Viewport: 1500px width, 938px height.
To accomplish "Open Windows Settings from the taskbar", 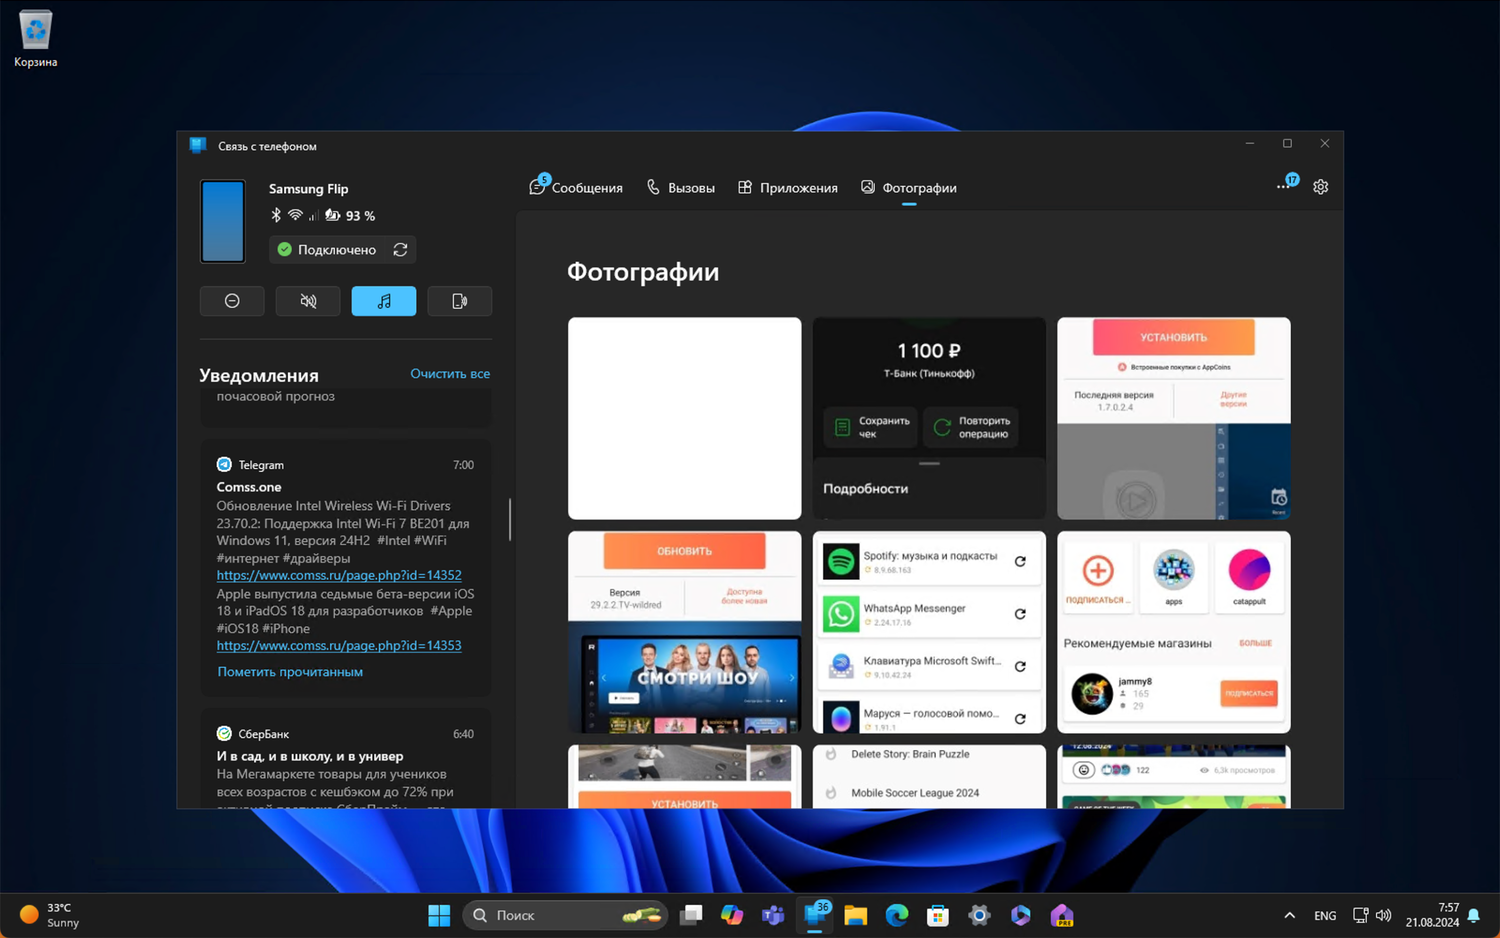I will click(979, 915).
